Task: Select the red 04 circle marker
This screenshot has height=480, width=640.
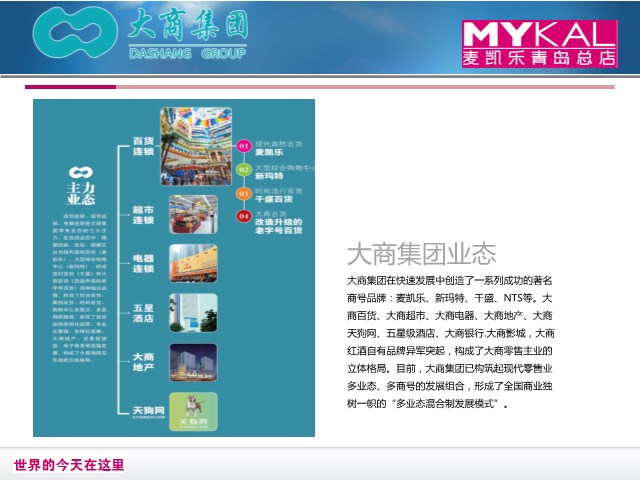Action: coord(244,216)
